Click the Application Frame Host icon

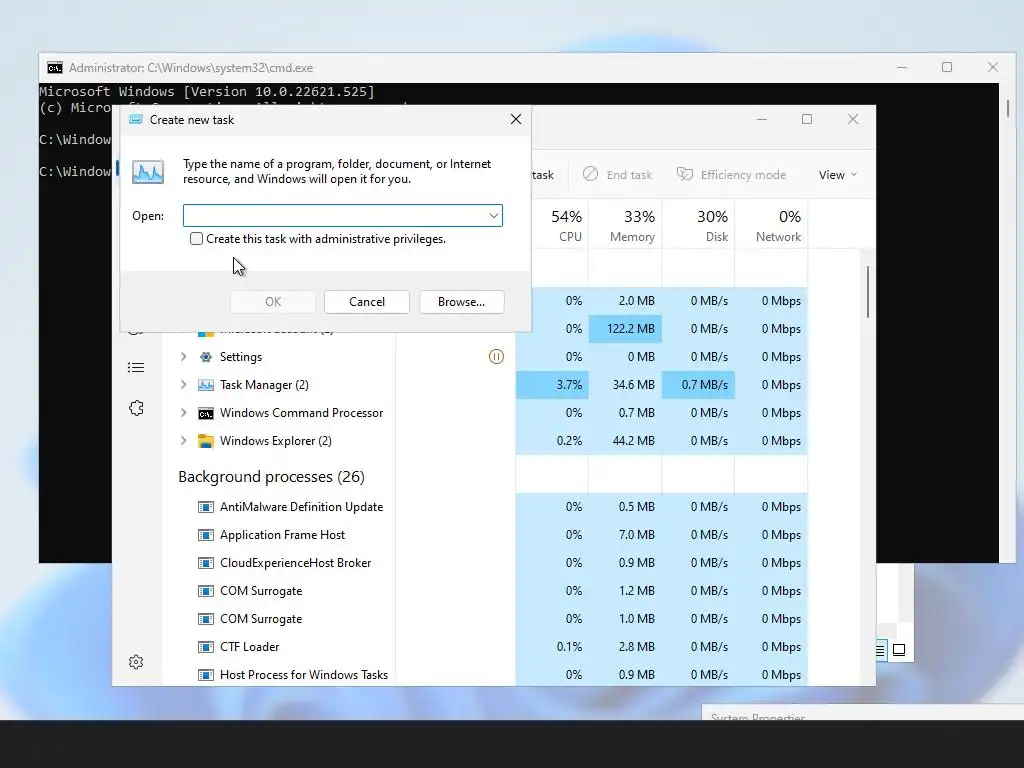pyautogui.click(x=206, y=535)
